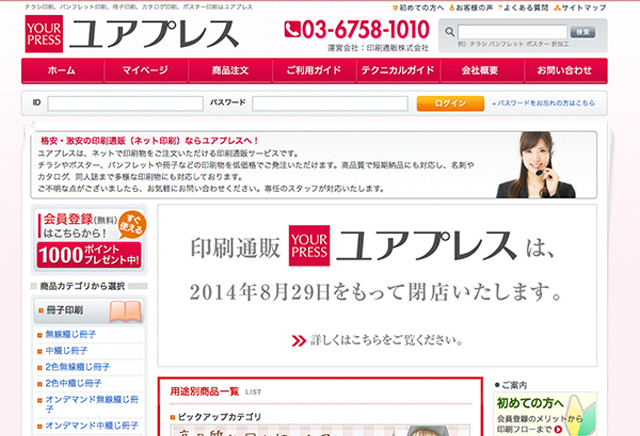The image size is (640, 436).
Task: Open 無線綴じ冊子 category link
Action: click(x=71, y=334)
